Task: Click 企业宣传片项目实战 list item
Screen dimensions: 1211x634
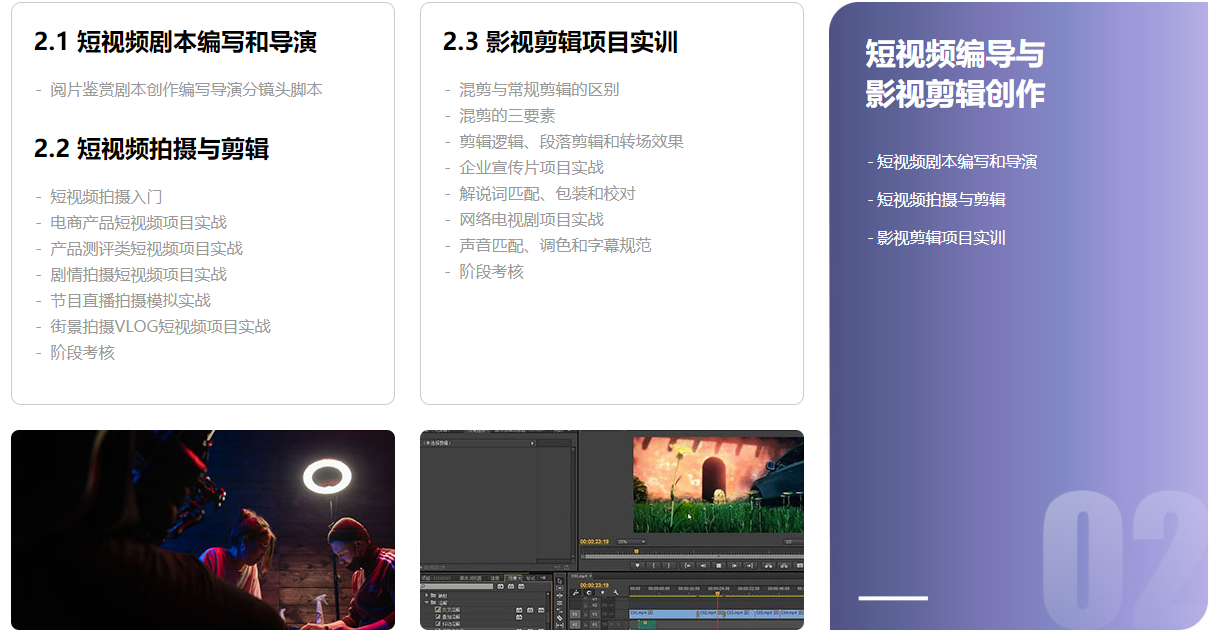Action: (x=531, y=168)
